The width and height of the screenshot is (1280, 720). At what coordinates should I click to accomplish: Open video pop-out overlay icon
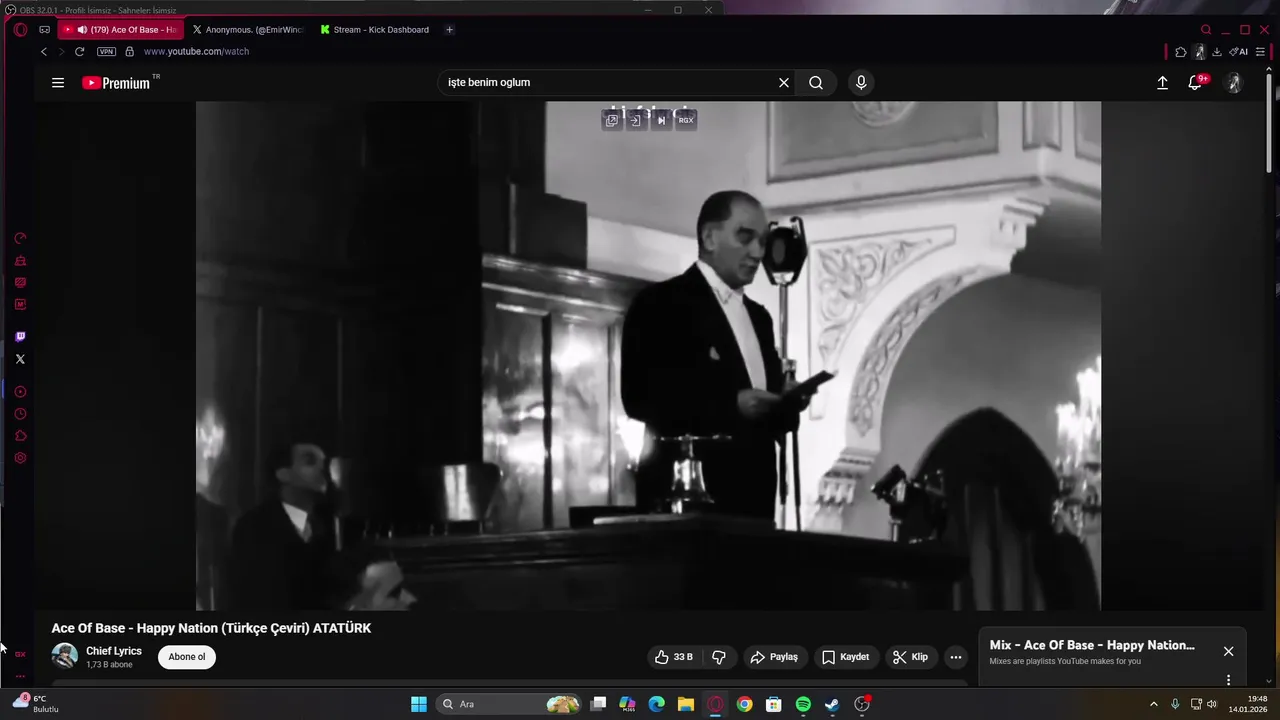(x=612, y=120)
